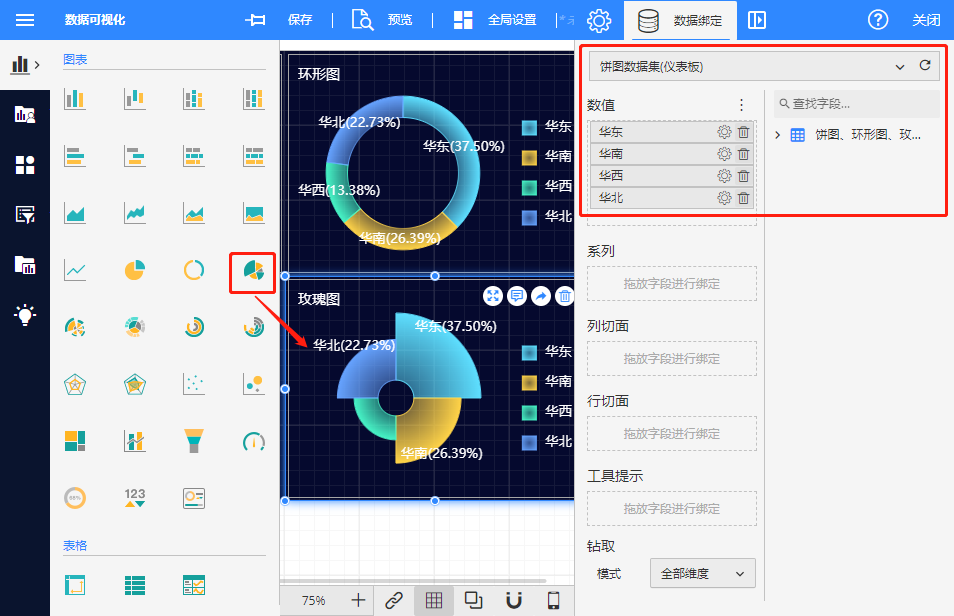
Task: Click the 保存 button
Action: pyautogui.click(x=280, y=20)
